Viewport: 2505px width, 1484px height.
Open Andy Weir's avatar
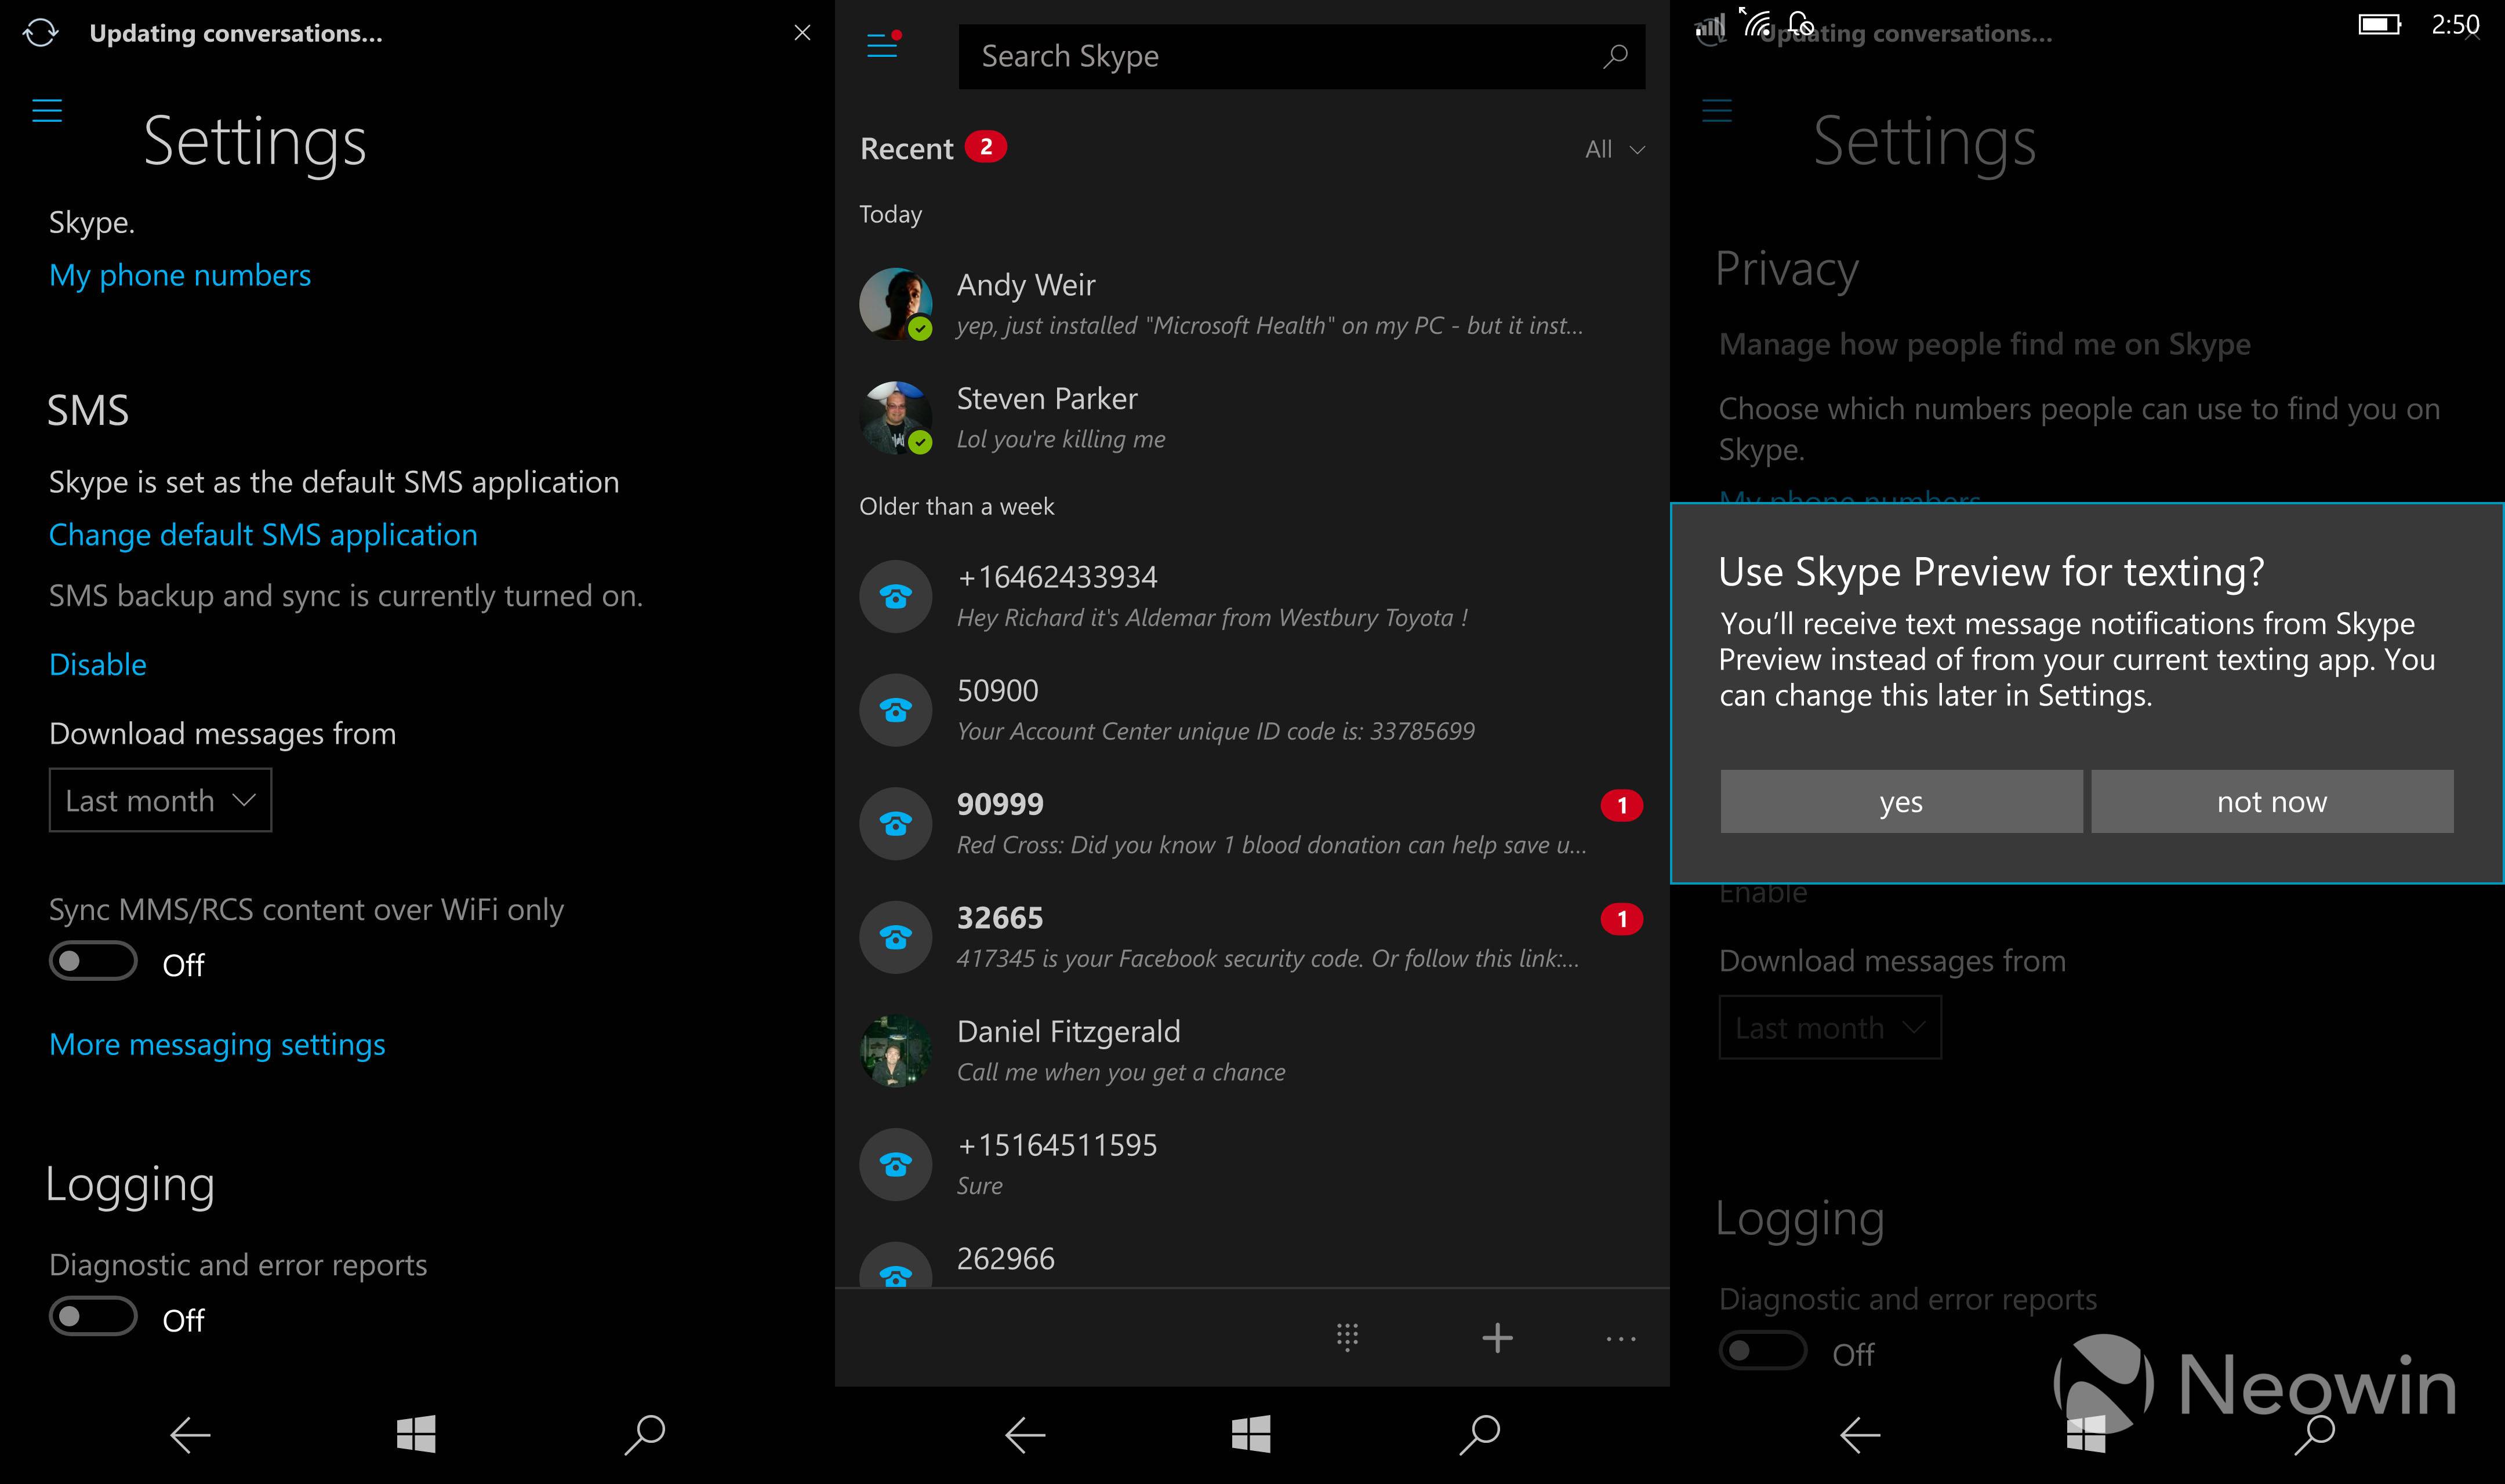(896, 304)
